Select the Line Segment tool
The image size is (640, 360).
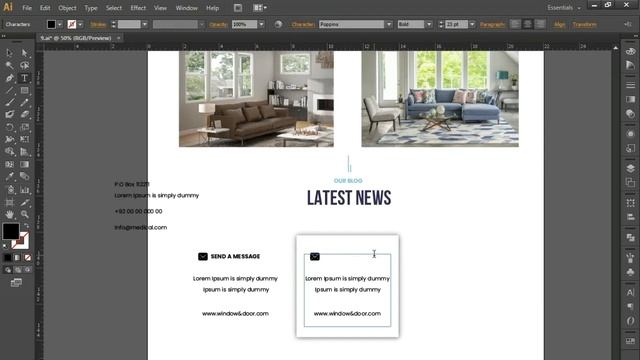tap(9, 90)
